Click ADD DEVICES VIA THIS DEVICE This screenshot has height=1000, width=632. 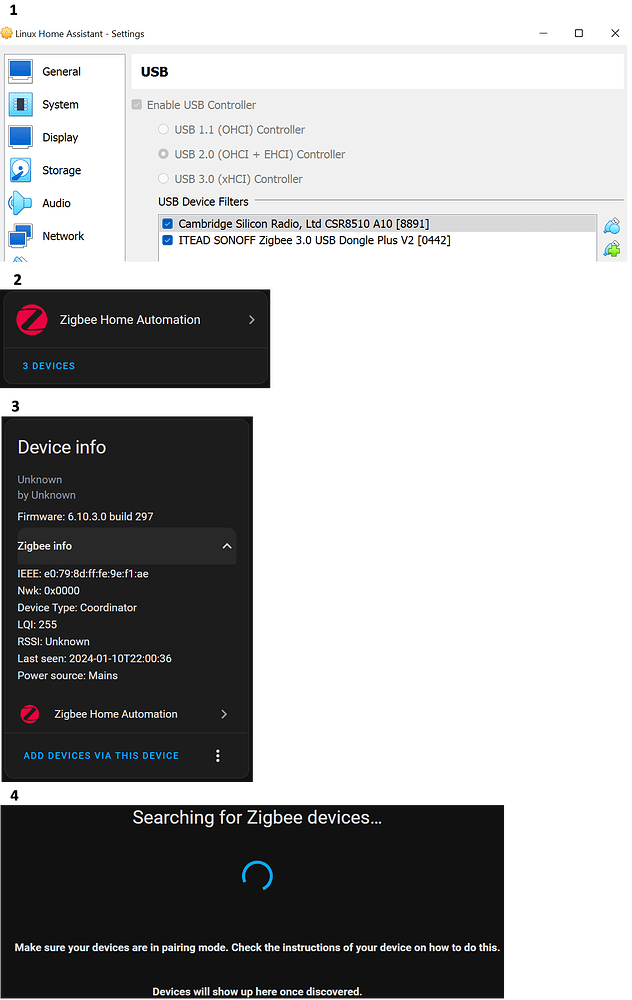[x=101, y=755]
